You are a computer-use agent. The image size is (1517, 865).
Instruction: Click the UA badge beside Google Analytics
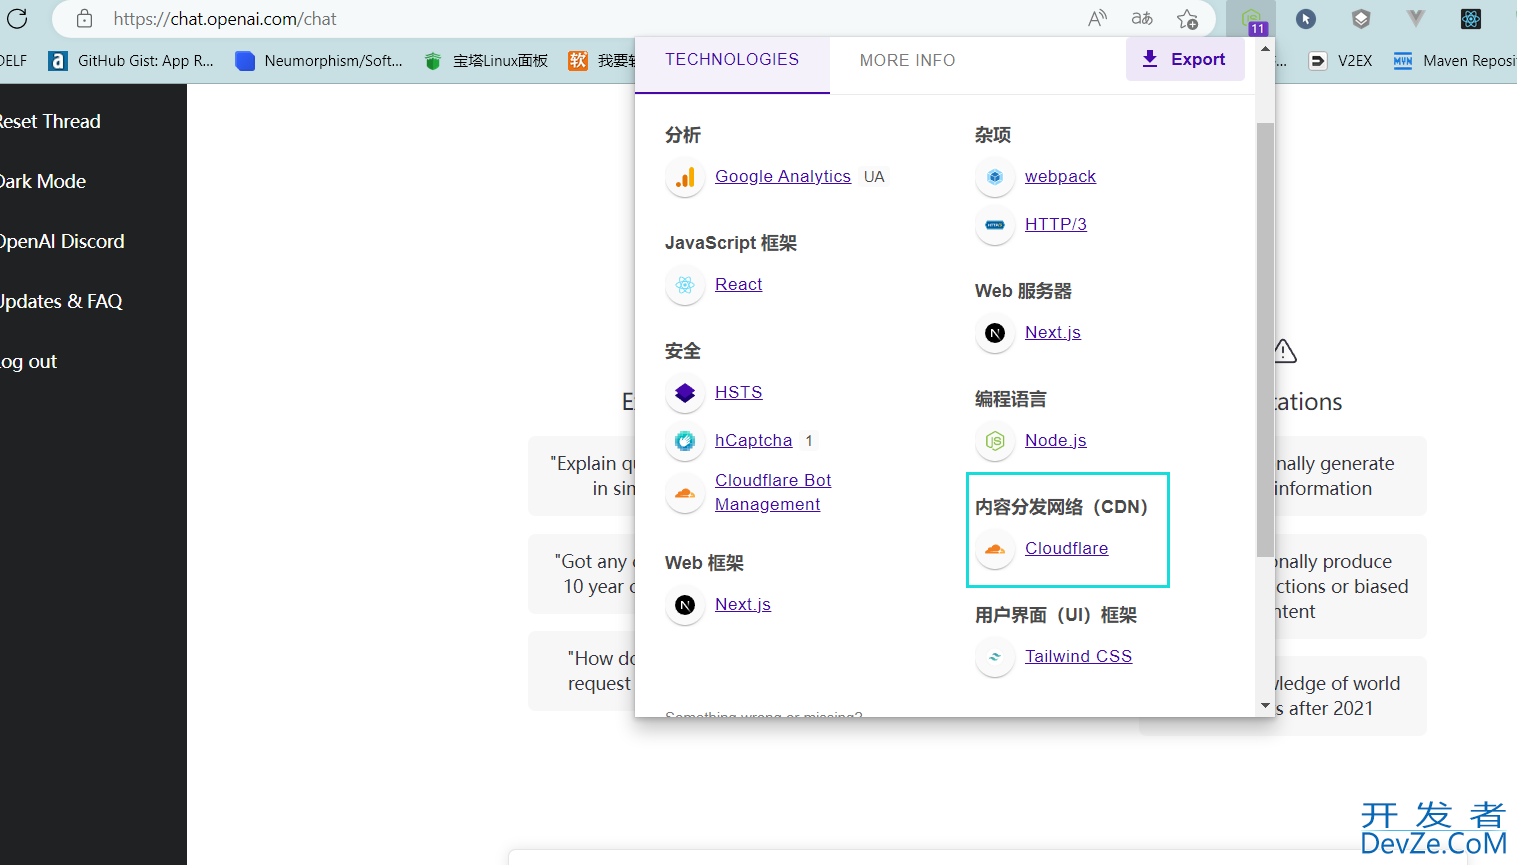coord(874,177)
